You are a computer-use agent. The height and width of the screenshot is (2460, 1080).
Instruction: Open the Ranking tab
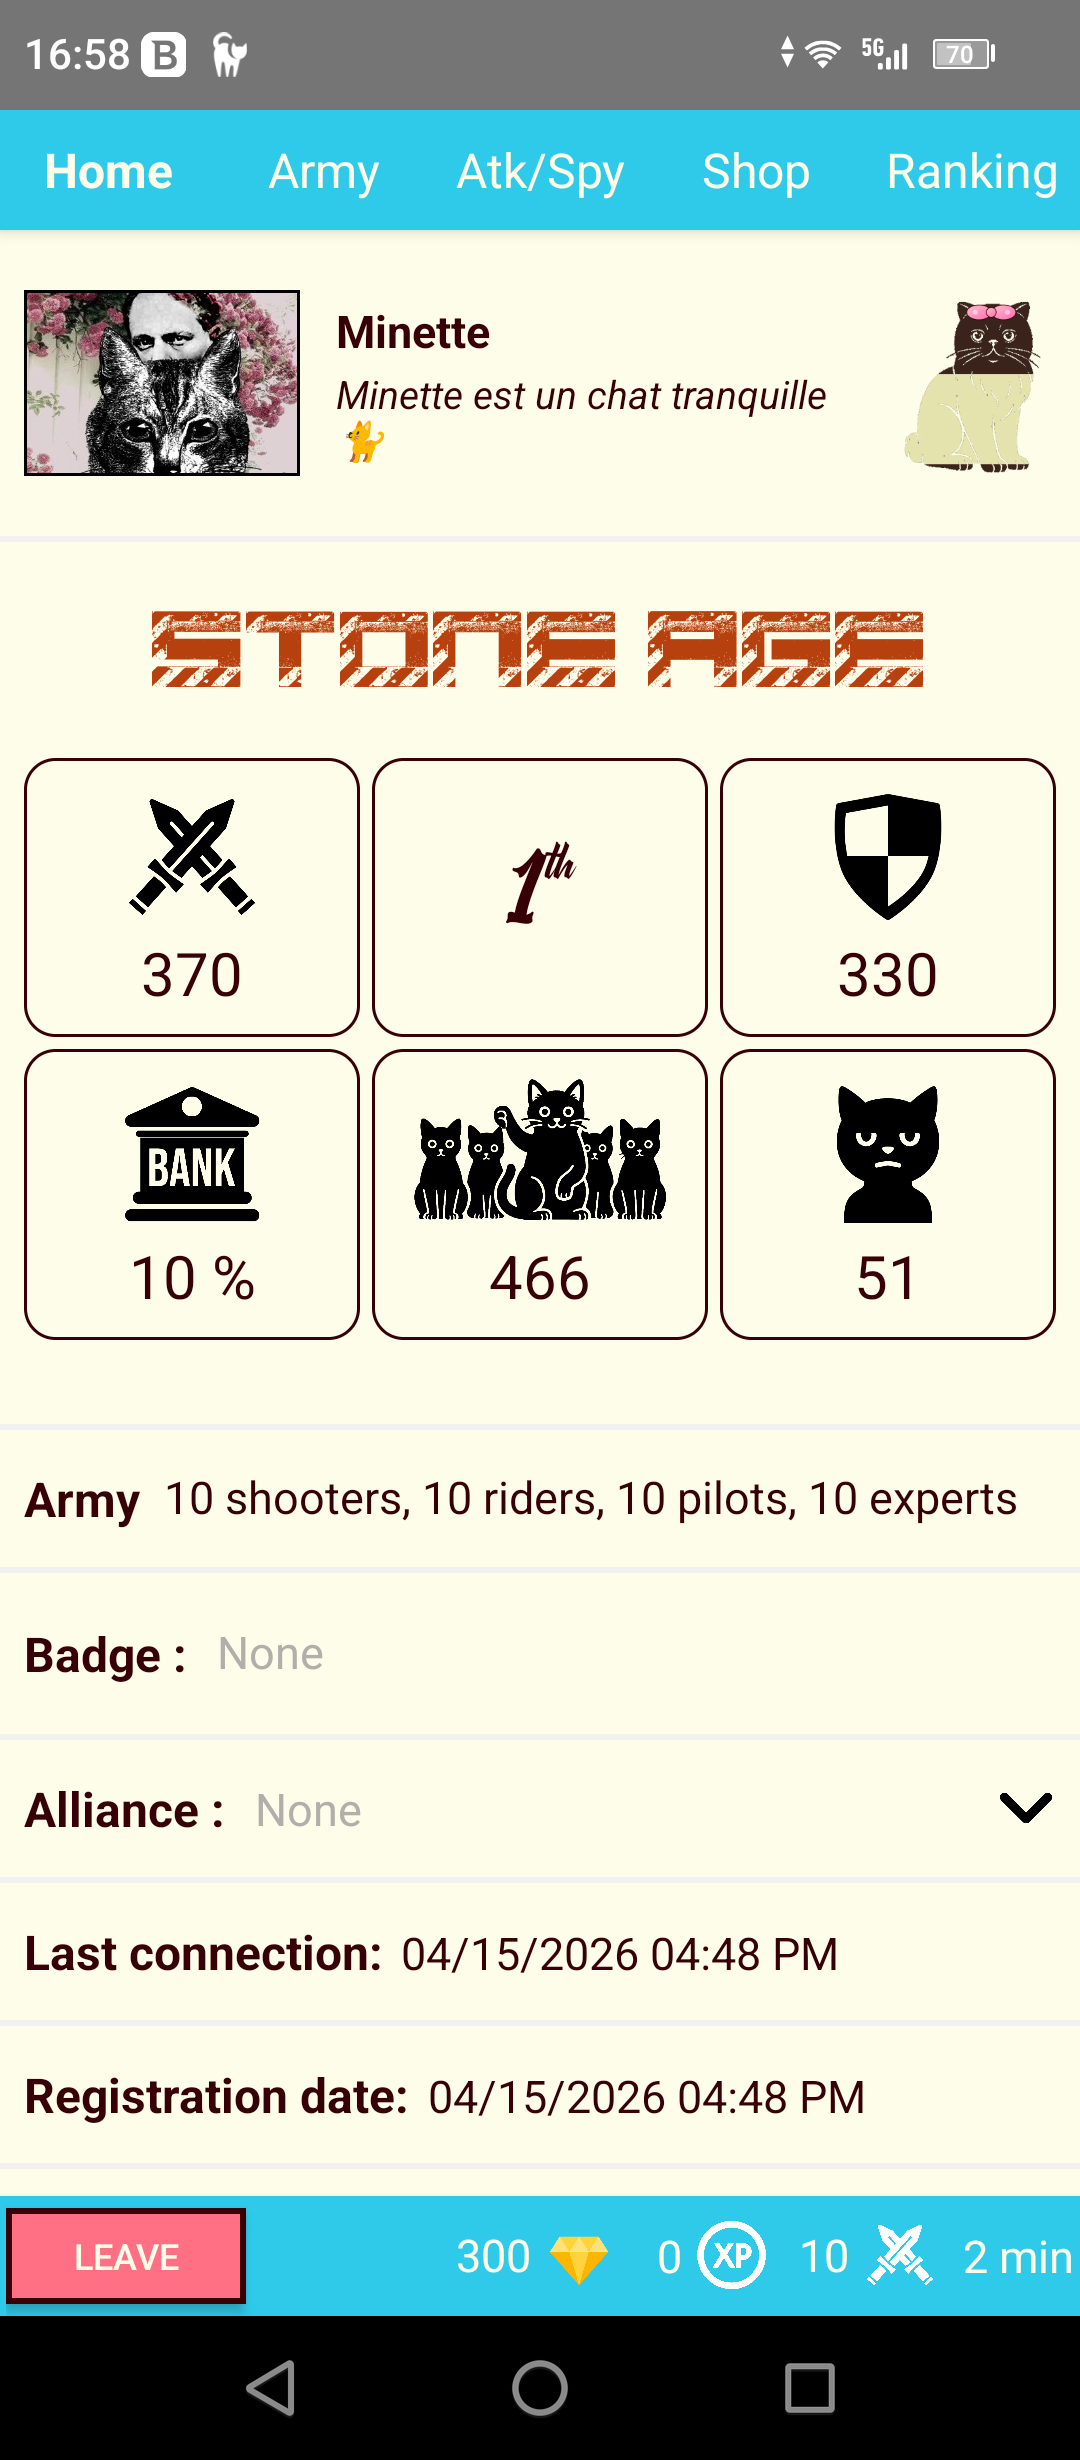click(972, 171)
